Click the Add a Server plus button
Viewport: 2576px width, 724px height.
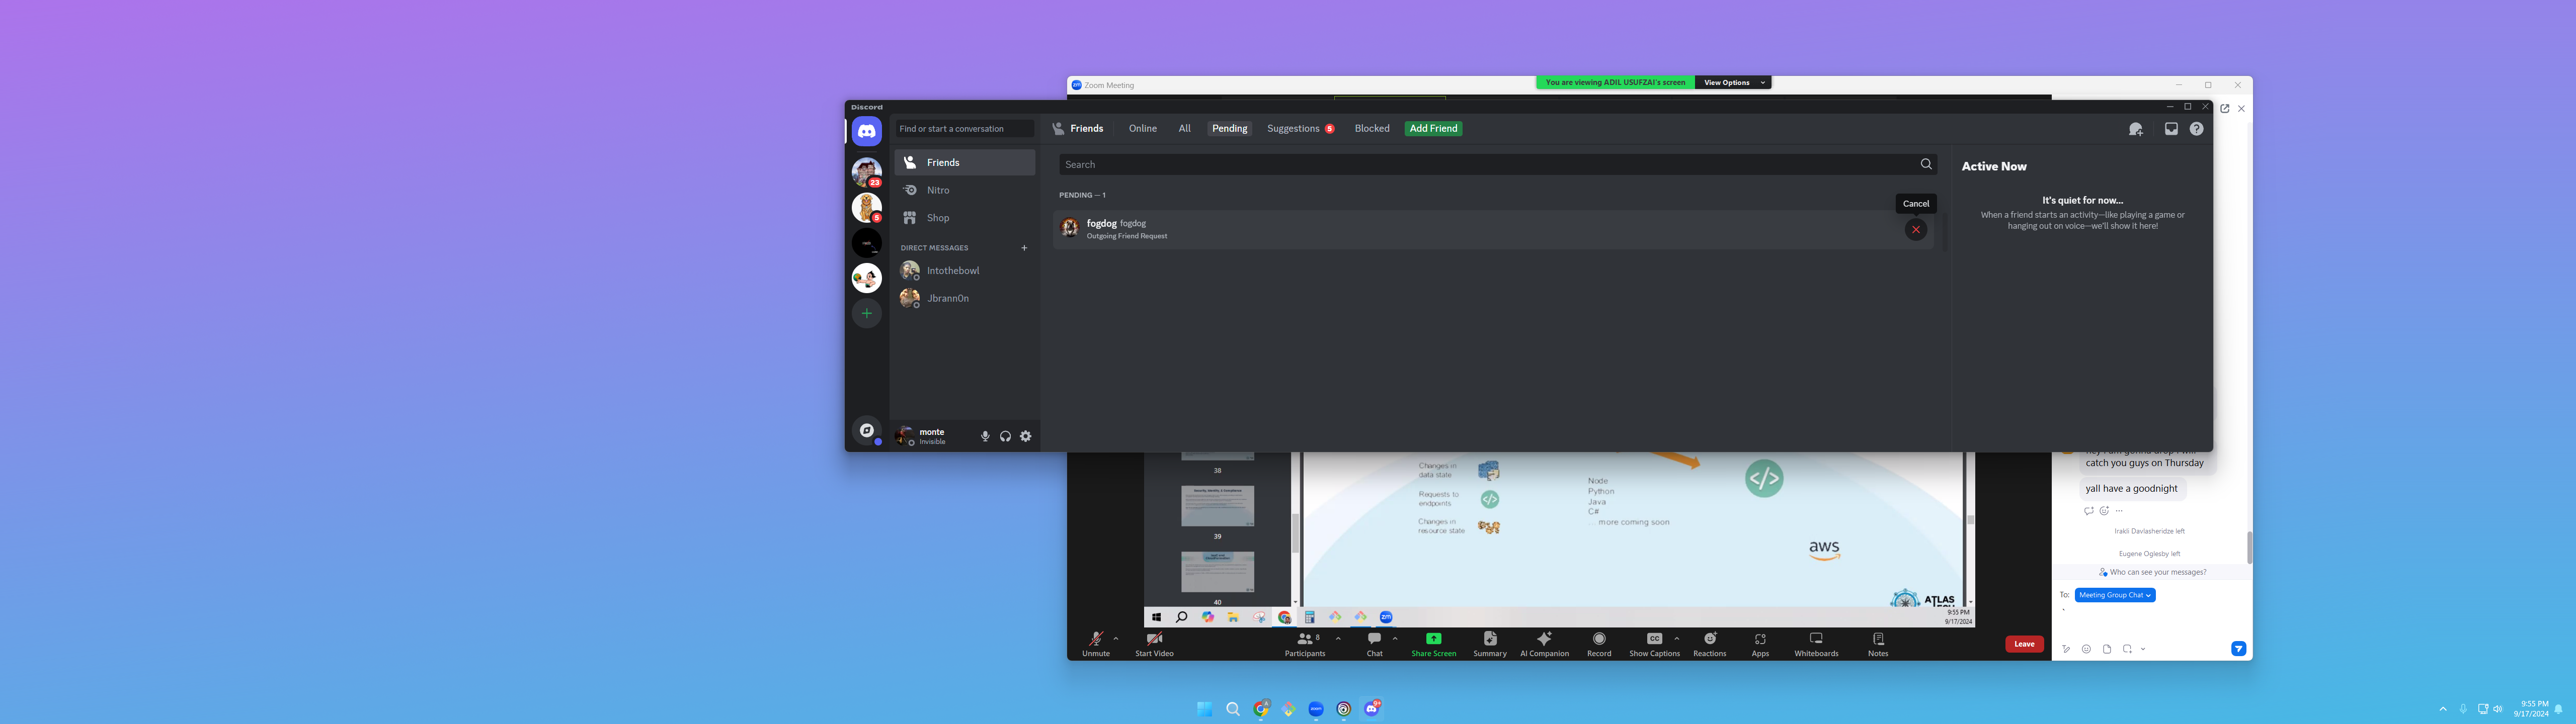point(866,313)
